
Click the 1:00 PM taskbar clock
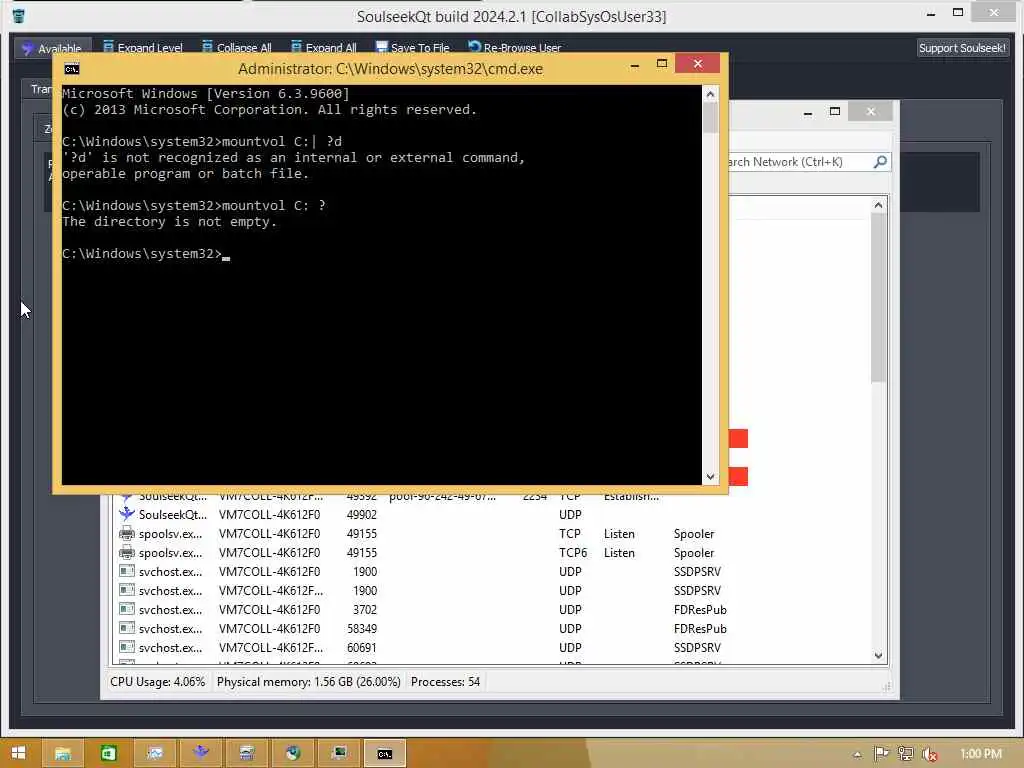pyautogui.click(x=980, y=754)
